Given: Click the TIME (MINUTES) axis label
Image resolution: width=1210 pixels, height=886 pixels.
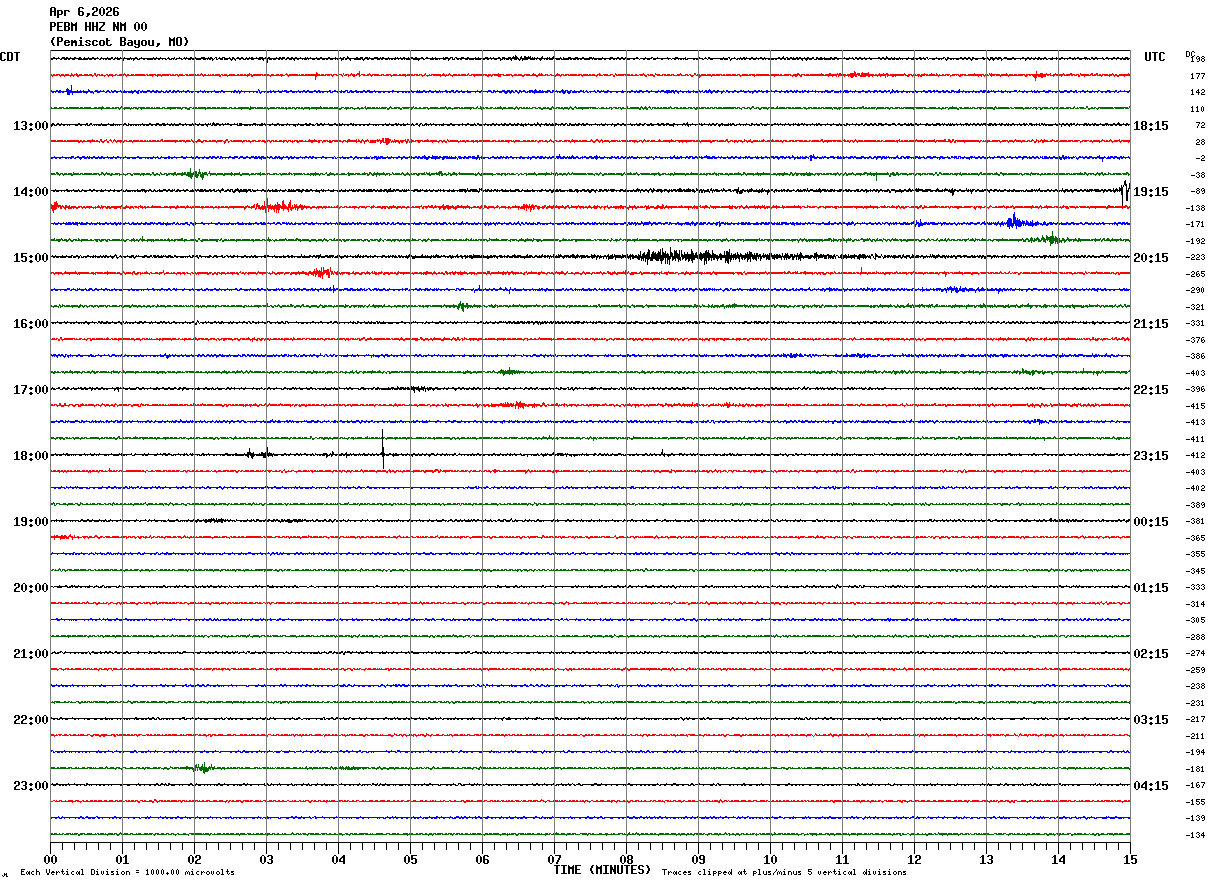Looking at the screenshot, I should click(x=602, y=870).
